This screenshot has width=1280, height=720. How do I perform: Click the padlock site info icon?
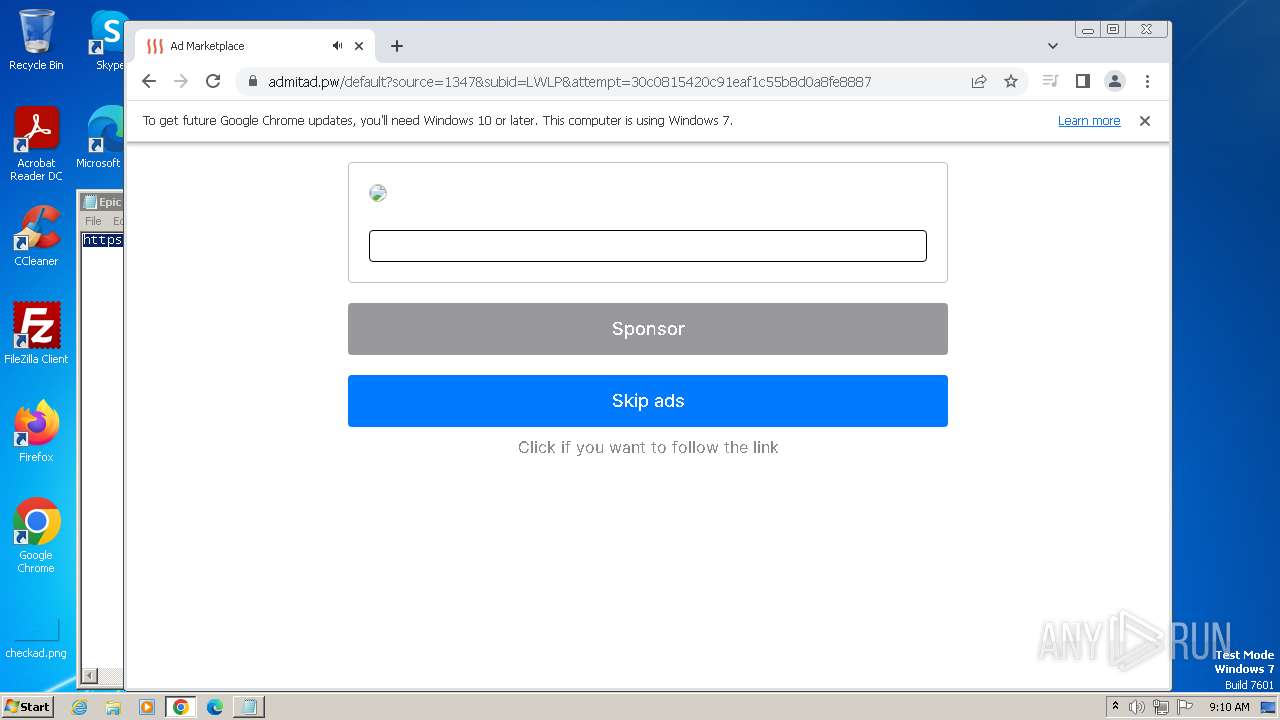253,82
